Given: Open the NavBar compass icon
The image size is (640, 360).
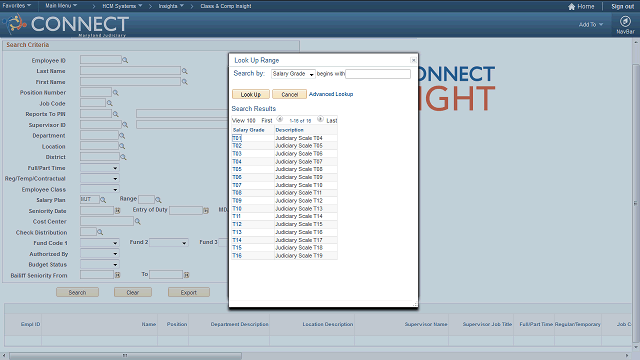Looking at the screenshot, I should pyautogui.click(x=625, y=21).
